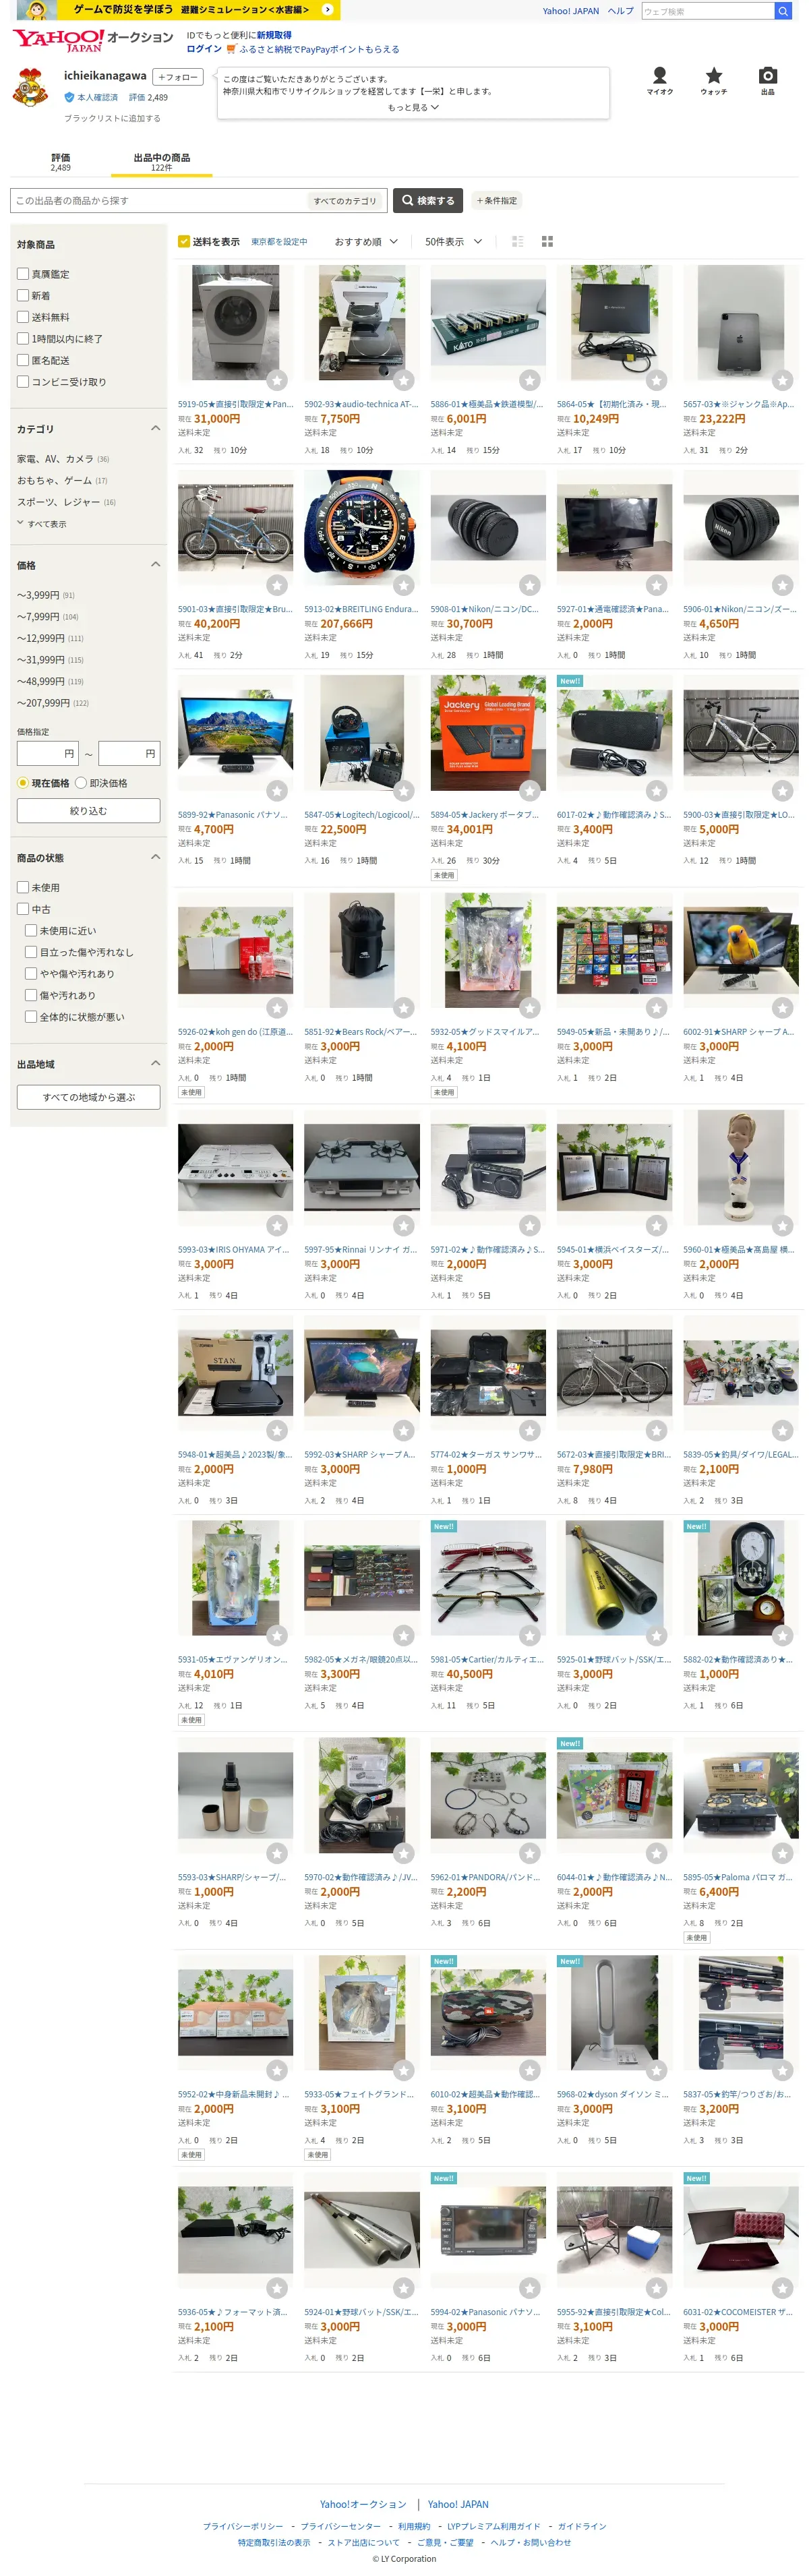
Task: Switch to grid view layout icon
Action: [x=547, y=242]
